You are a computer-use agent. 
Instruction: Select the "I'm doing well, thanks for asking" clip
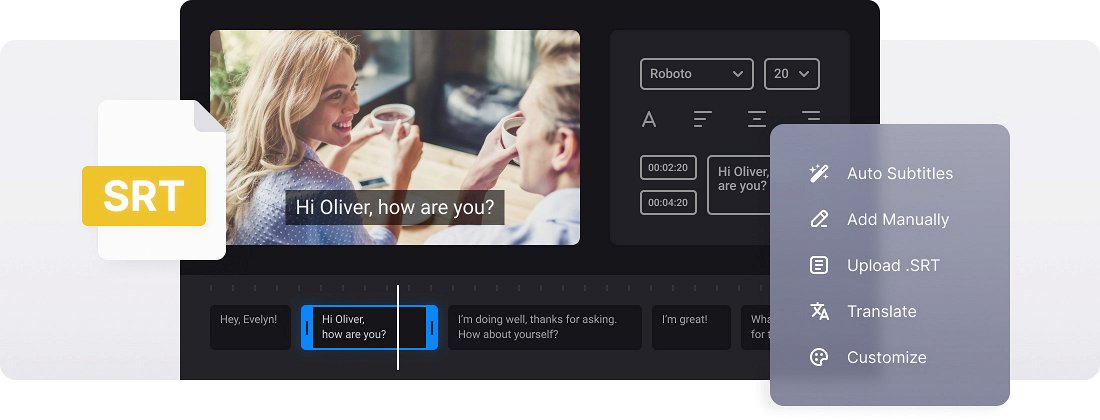pos(544,327)
